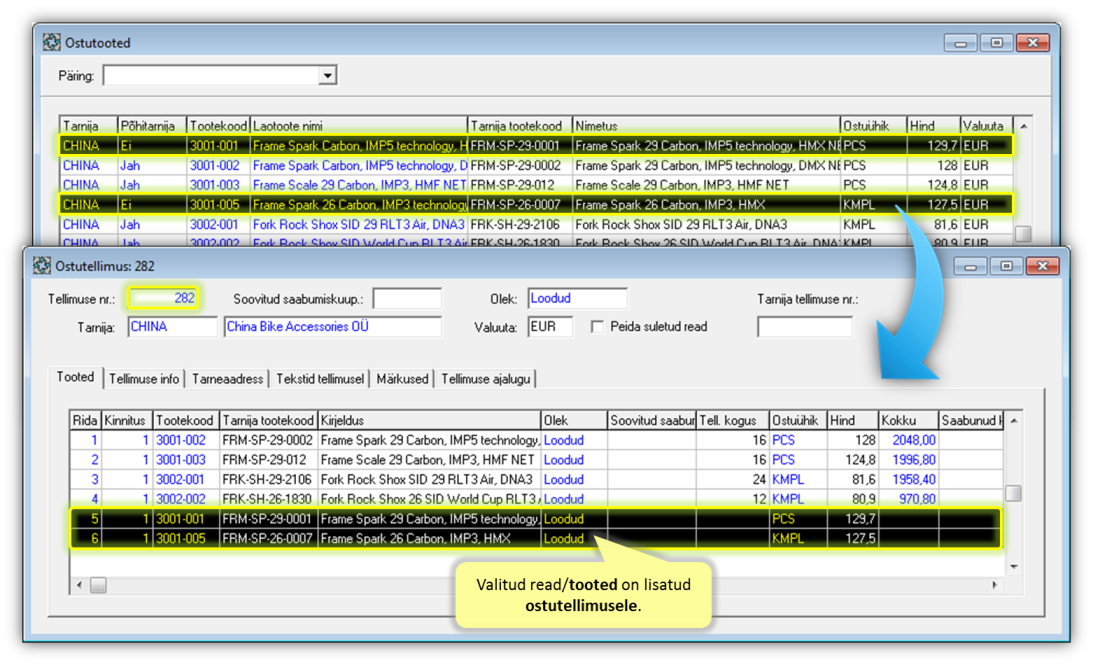This screenshot has height=665, width=1093.
Task: Select the Tekstid tellimusel tab
Action: coord(320,379)
